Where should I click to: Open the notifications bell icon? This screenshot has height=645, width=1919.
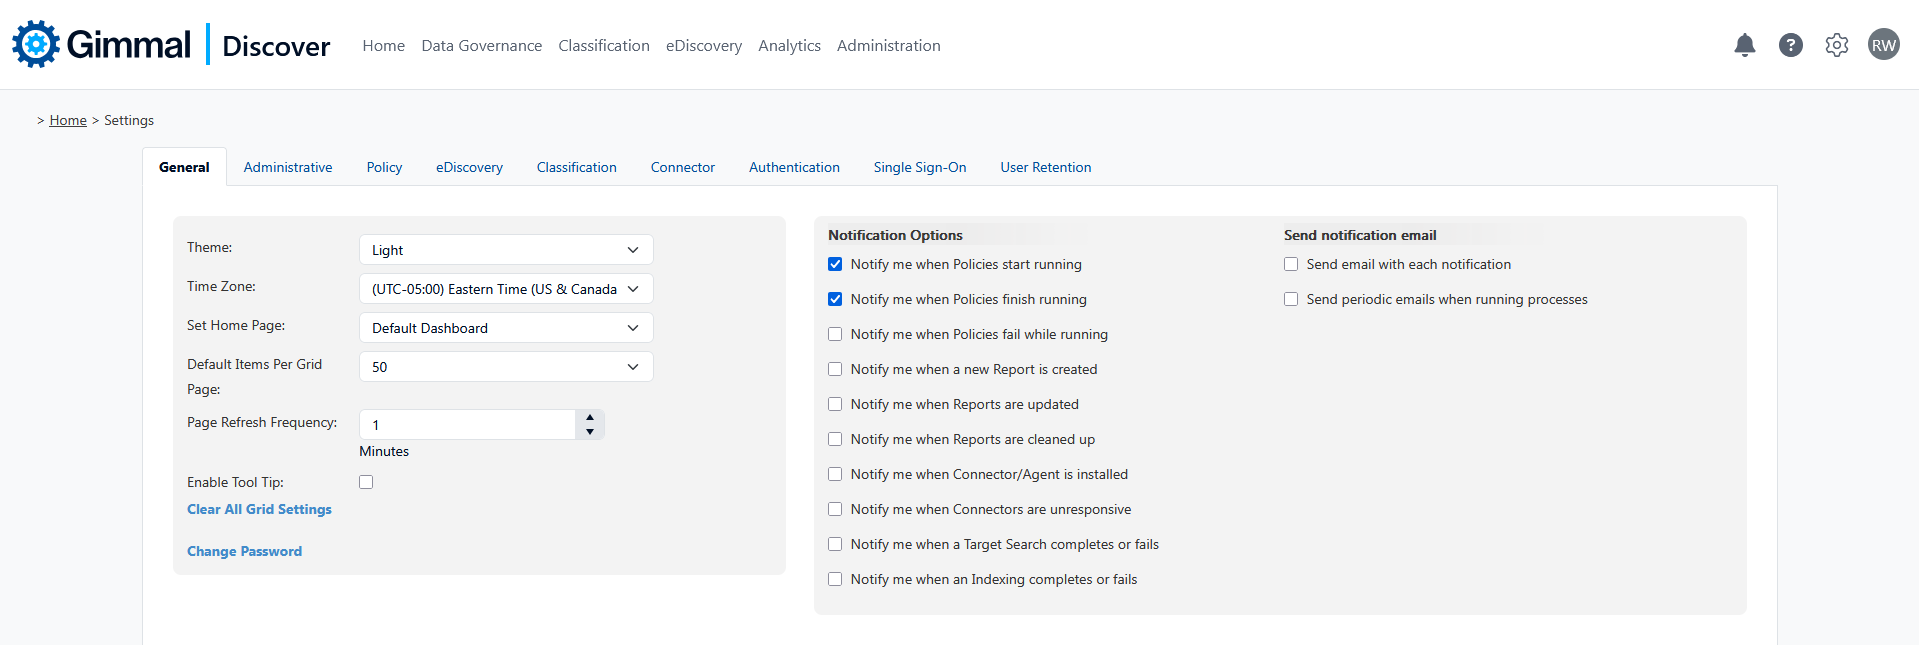pos(1744,45)
